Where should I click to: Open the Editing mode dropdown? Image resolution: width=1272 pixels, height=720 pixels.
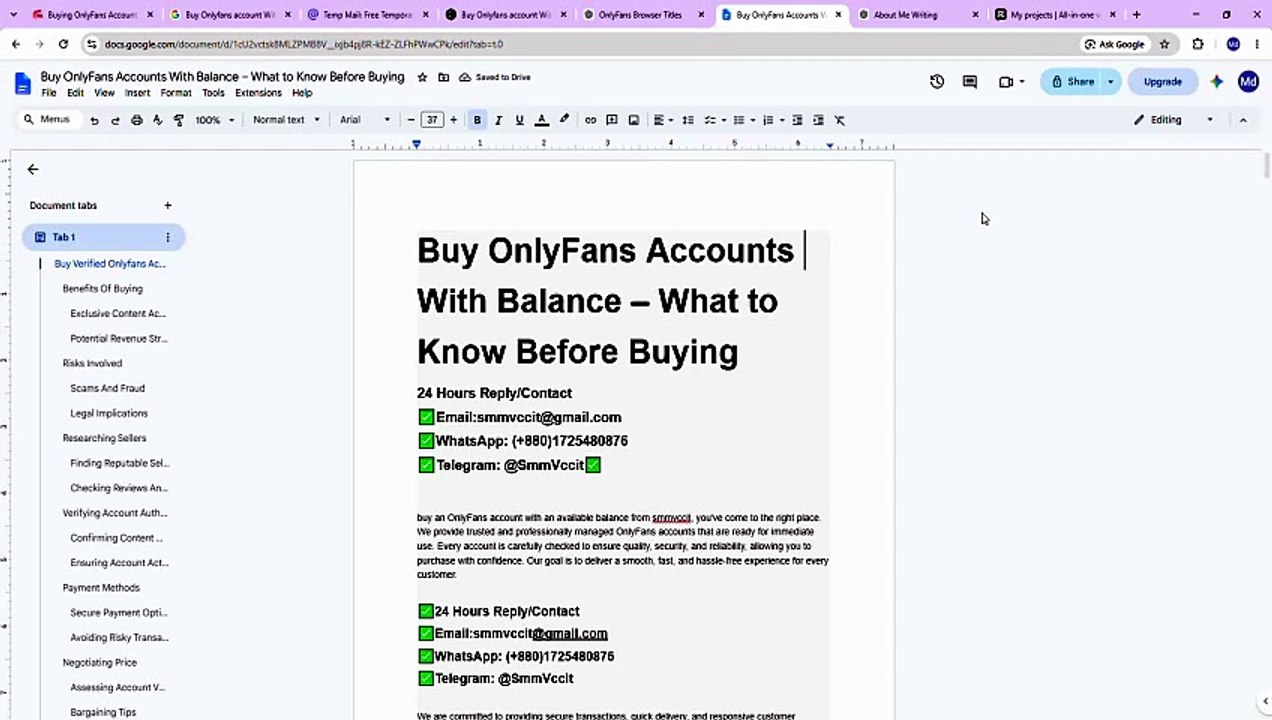coord(1173,120)
